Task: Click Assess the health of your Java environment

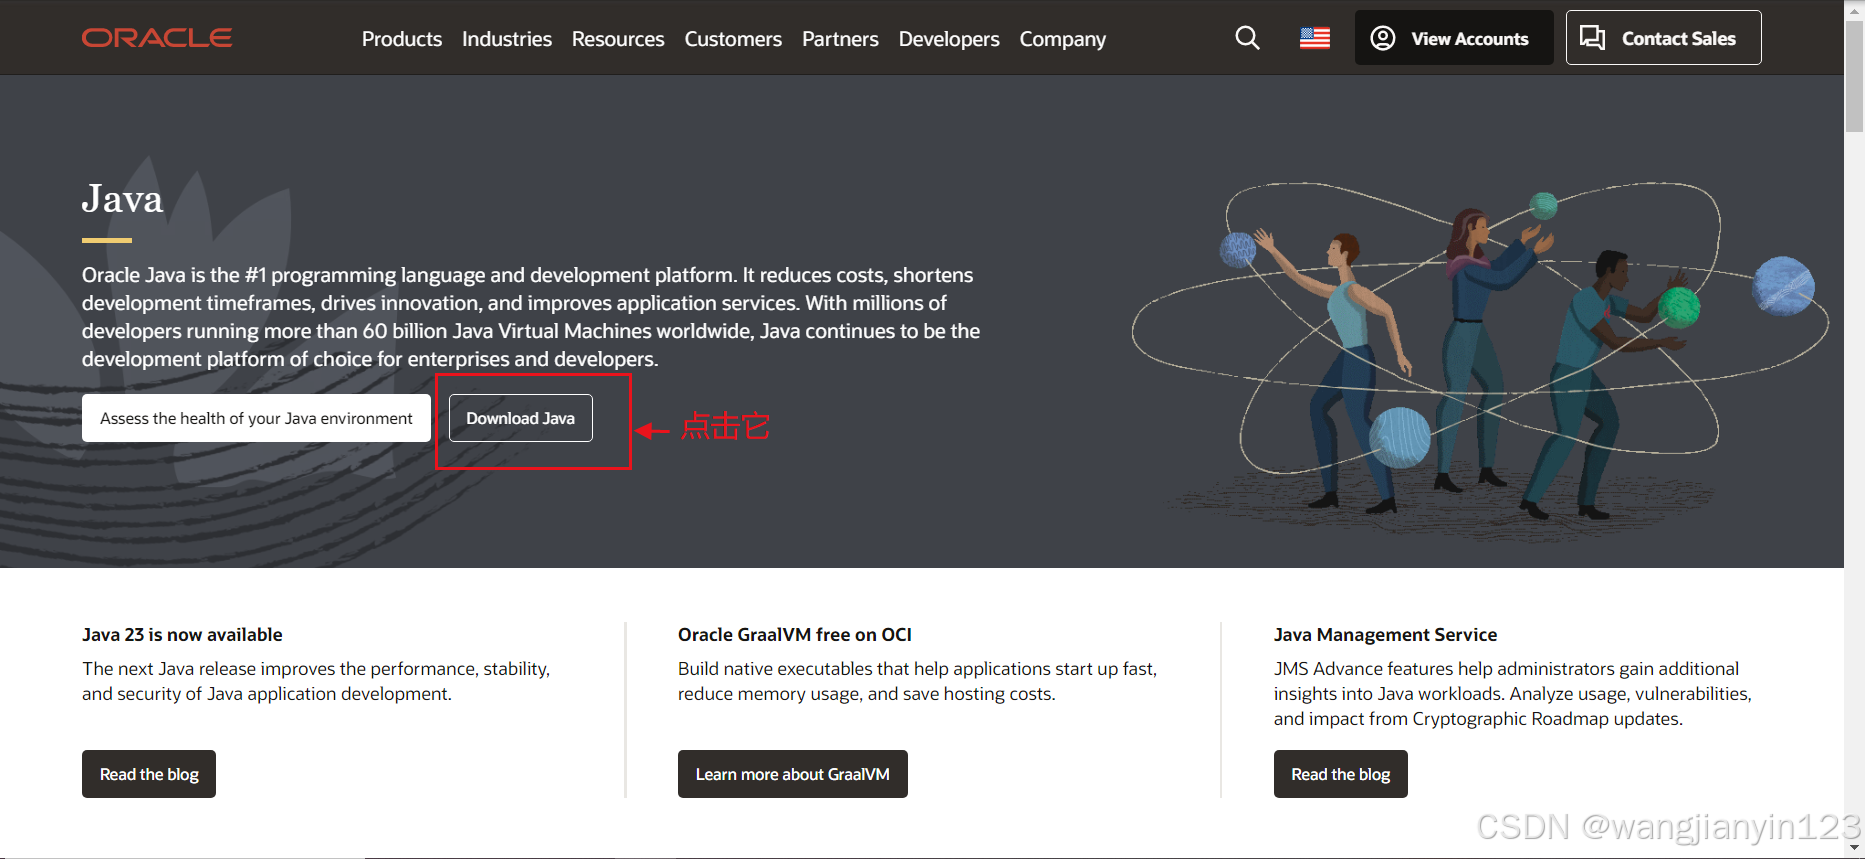Action: click(256, 418)
